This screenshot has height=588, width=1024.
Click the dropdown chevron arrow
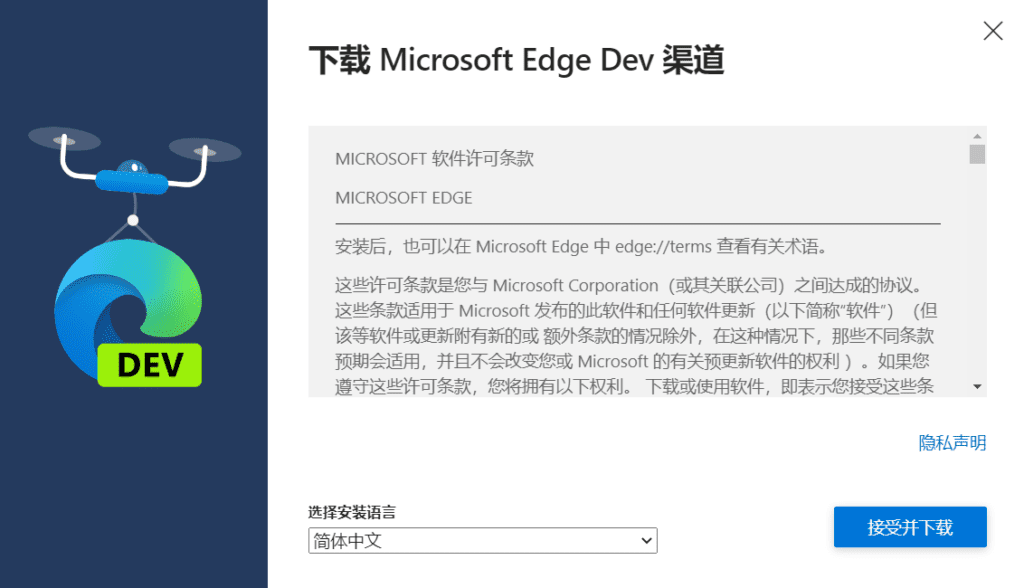pyautogui.click(x=646, y=540)
